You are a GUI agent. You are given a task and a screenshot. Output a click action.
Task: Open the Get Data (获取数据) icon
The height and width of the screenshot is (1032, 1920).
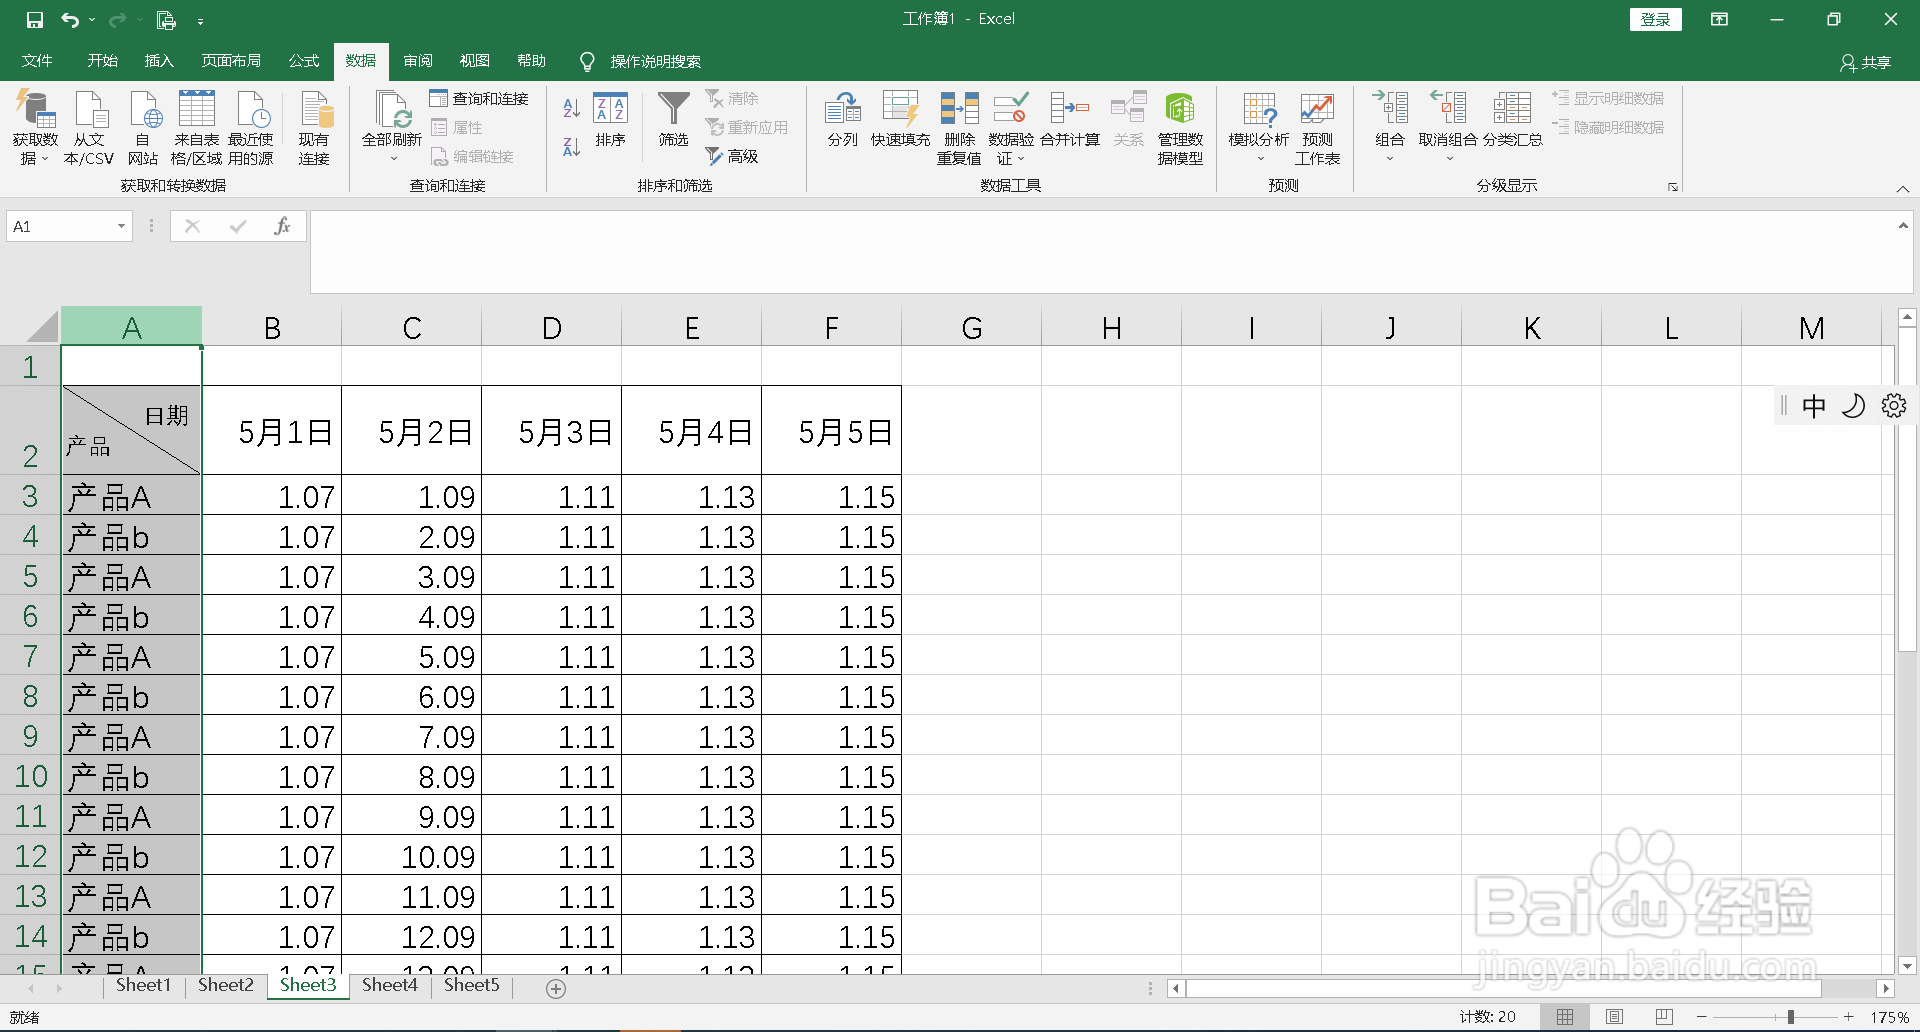tap(35, 128)
